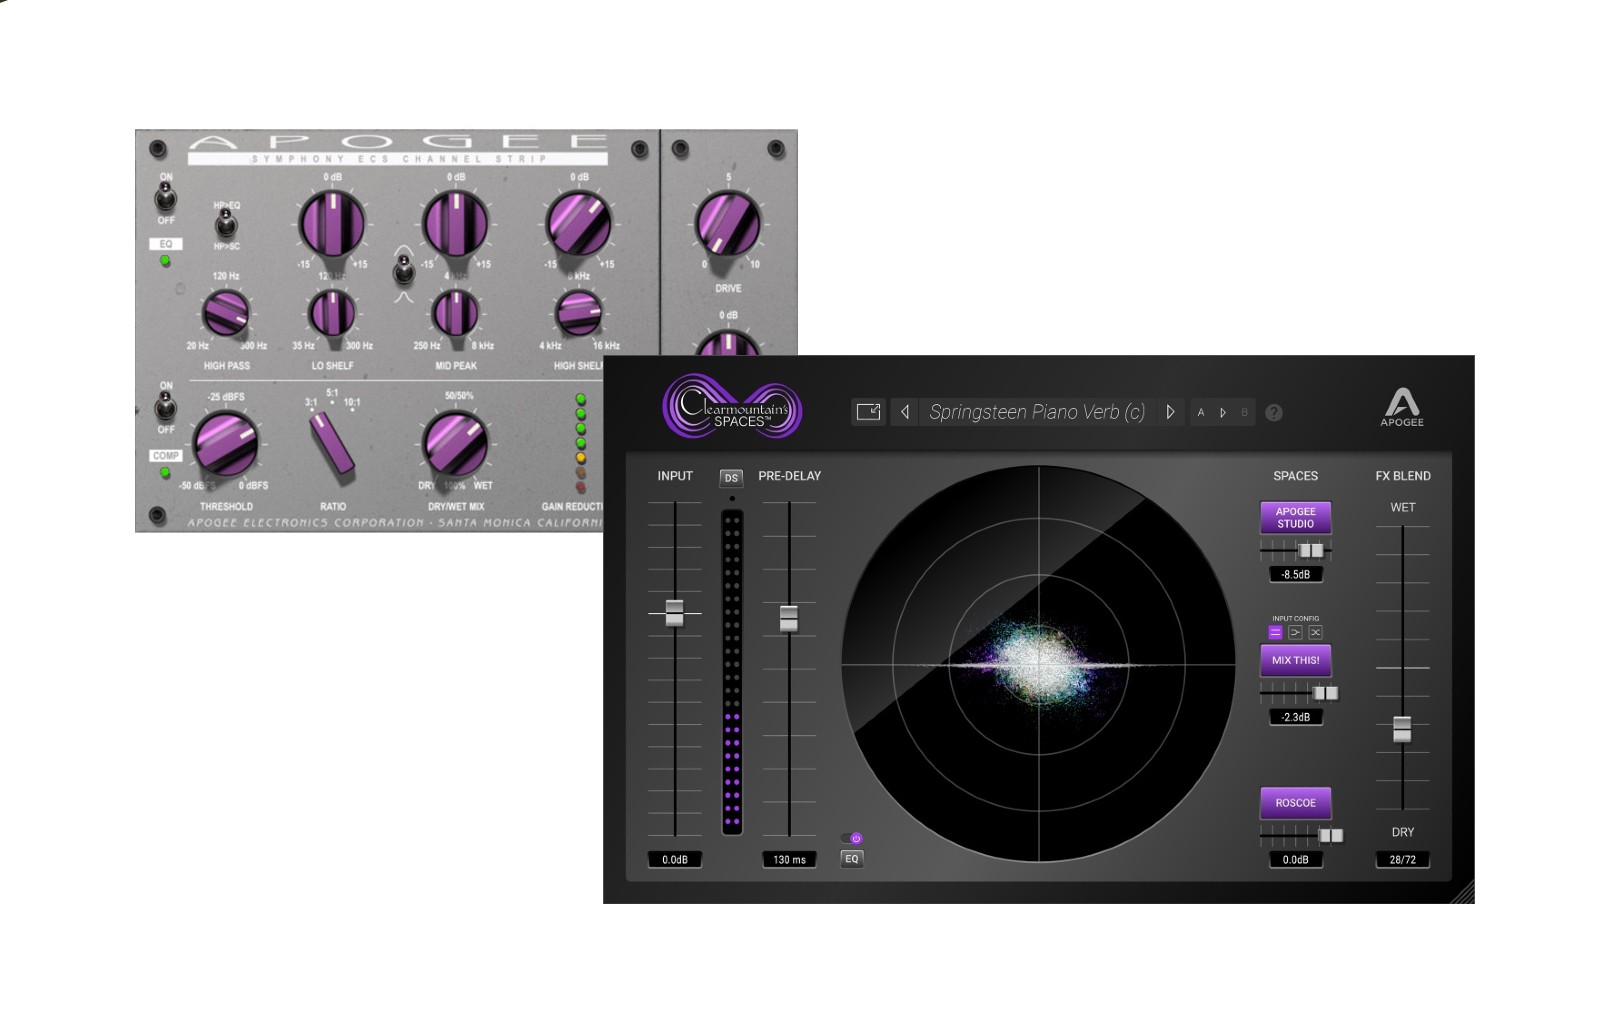Viewport: 1600px width, 1027px height.
Task: Flip the COMP ON/OFF switch on channel strip
Action: coord(165,406)
